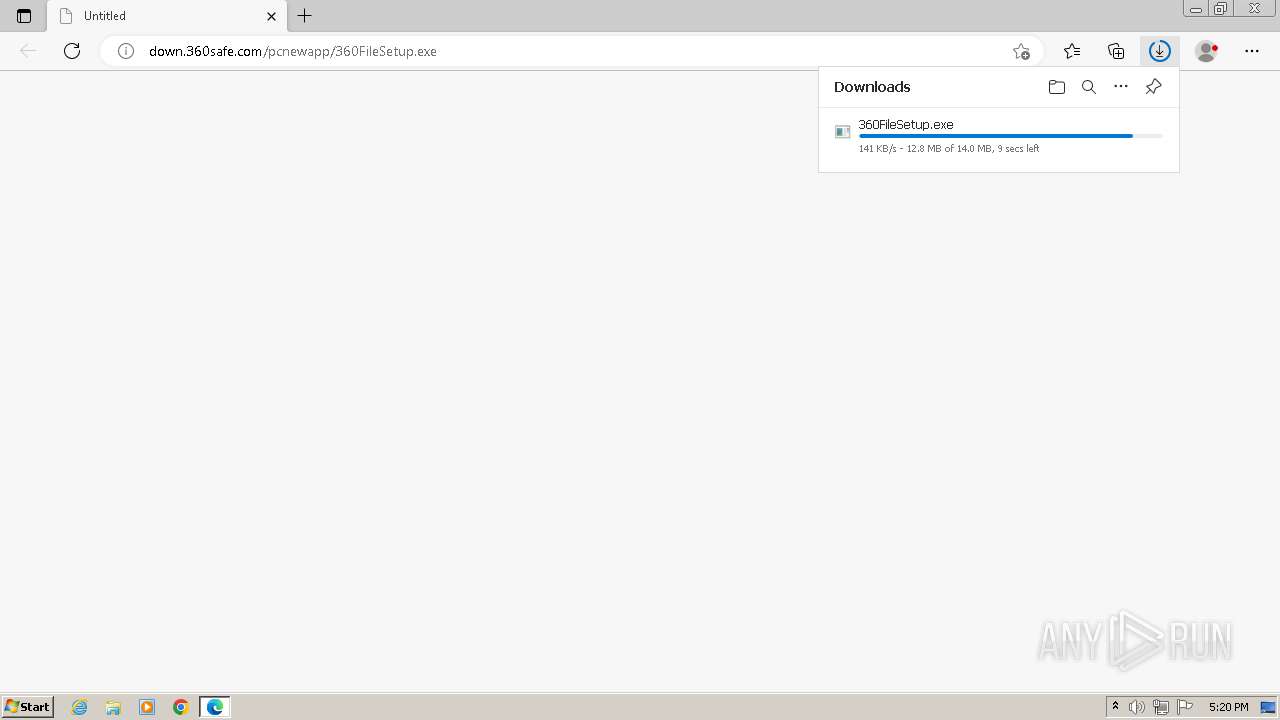Show hidden system tray icons
Image resolution: width=1280 pixels, height=720 pixels.
[1116, 707]
